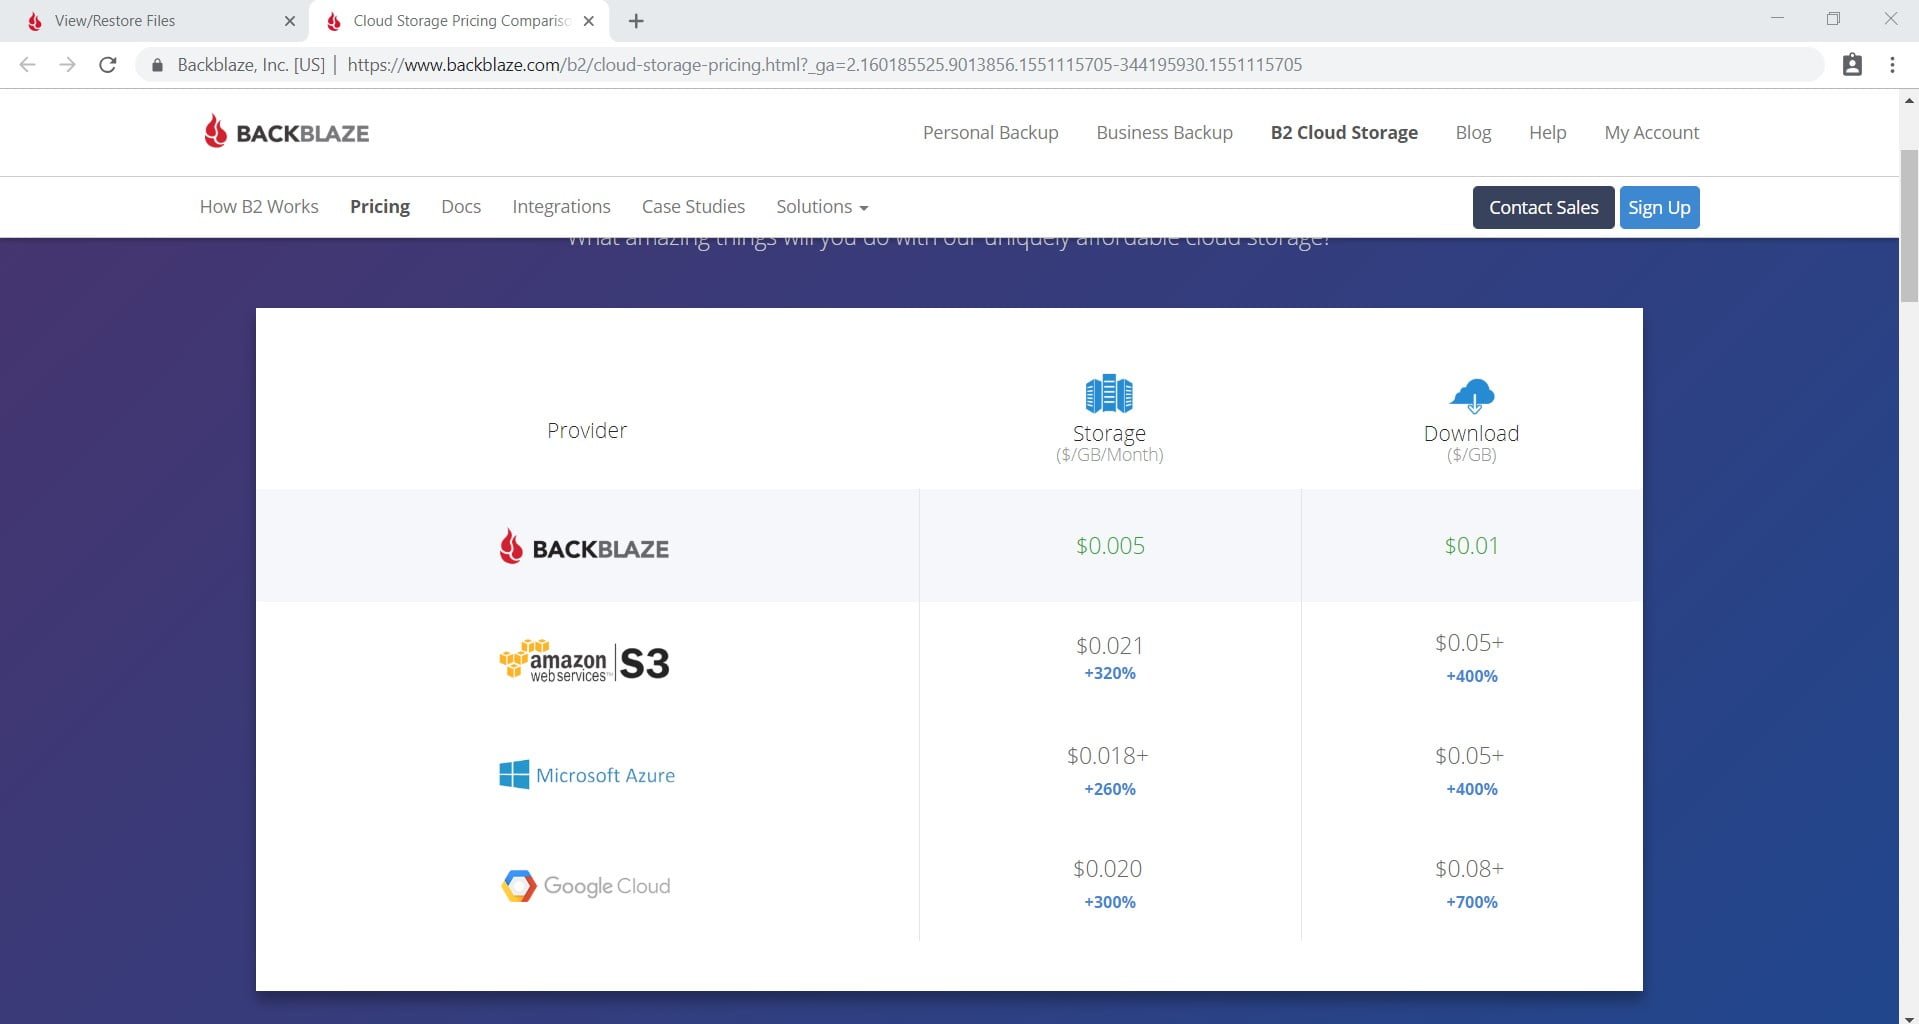The image size is (1919, 1024).
Task: Click Amazon S3 download price $0.05+
Action: pos(1469,642)
